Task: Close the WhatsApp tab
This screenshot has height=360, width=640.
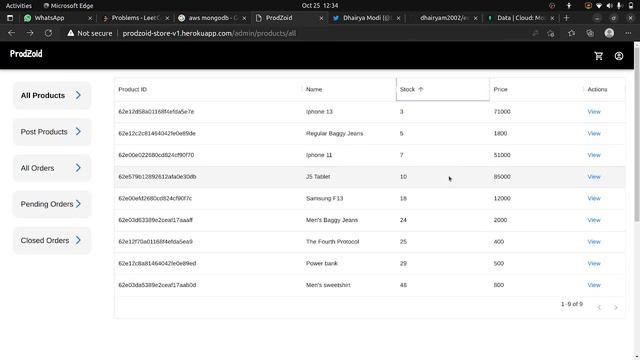Action: [x=90, y=18]
